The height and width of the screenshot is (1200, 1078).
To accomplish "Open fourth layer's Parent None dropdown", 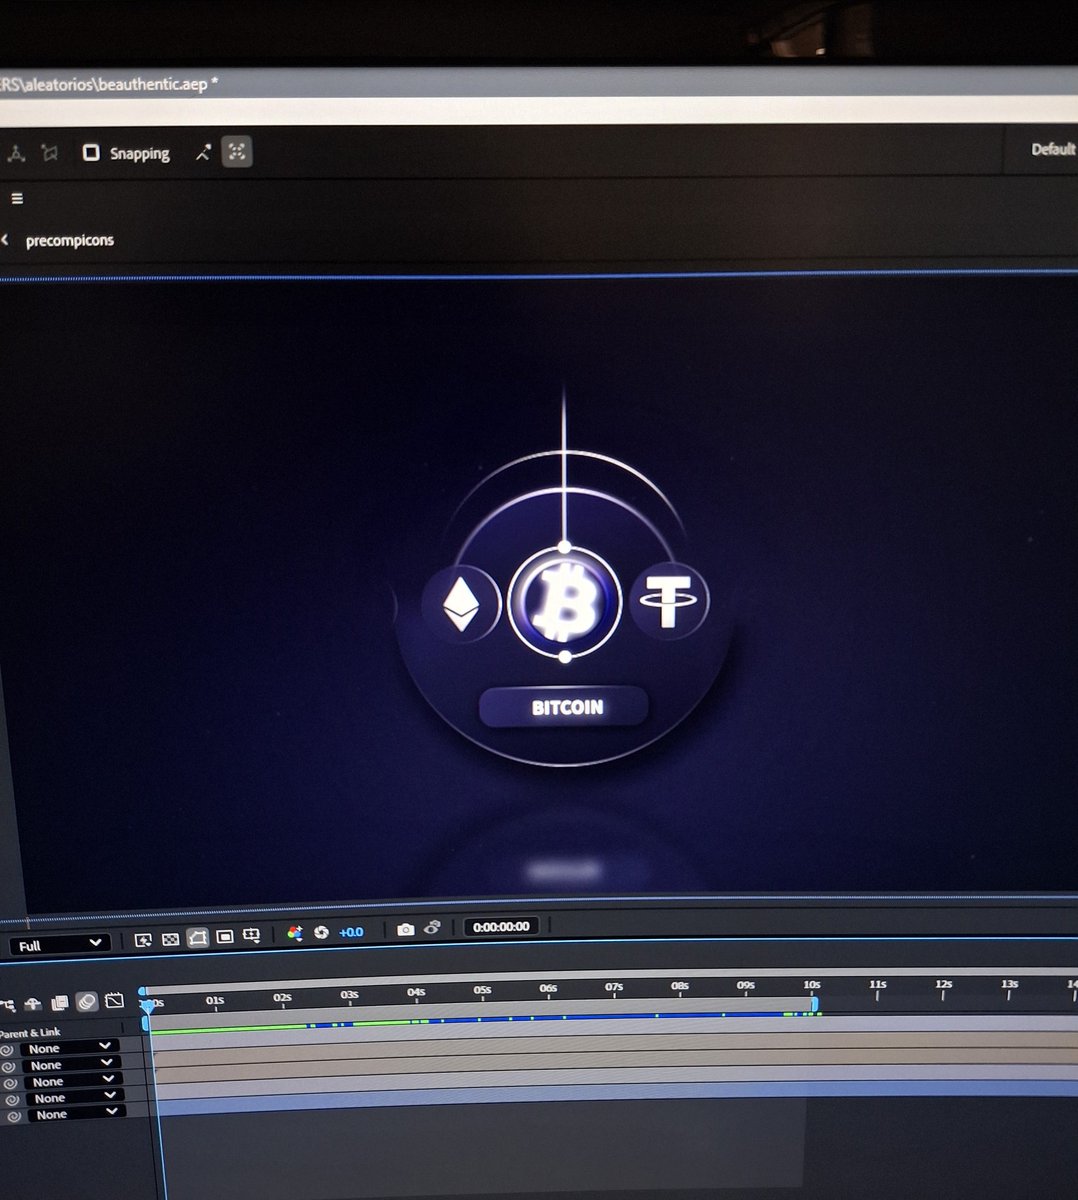I will tap(74, 1097).
